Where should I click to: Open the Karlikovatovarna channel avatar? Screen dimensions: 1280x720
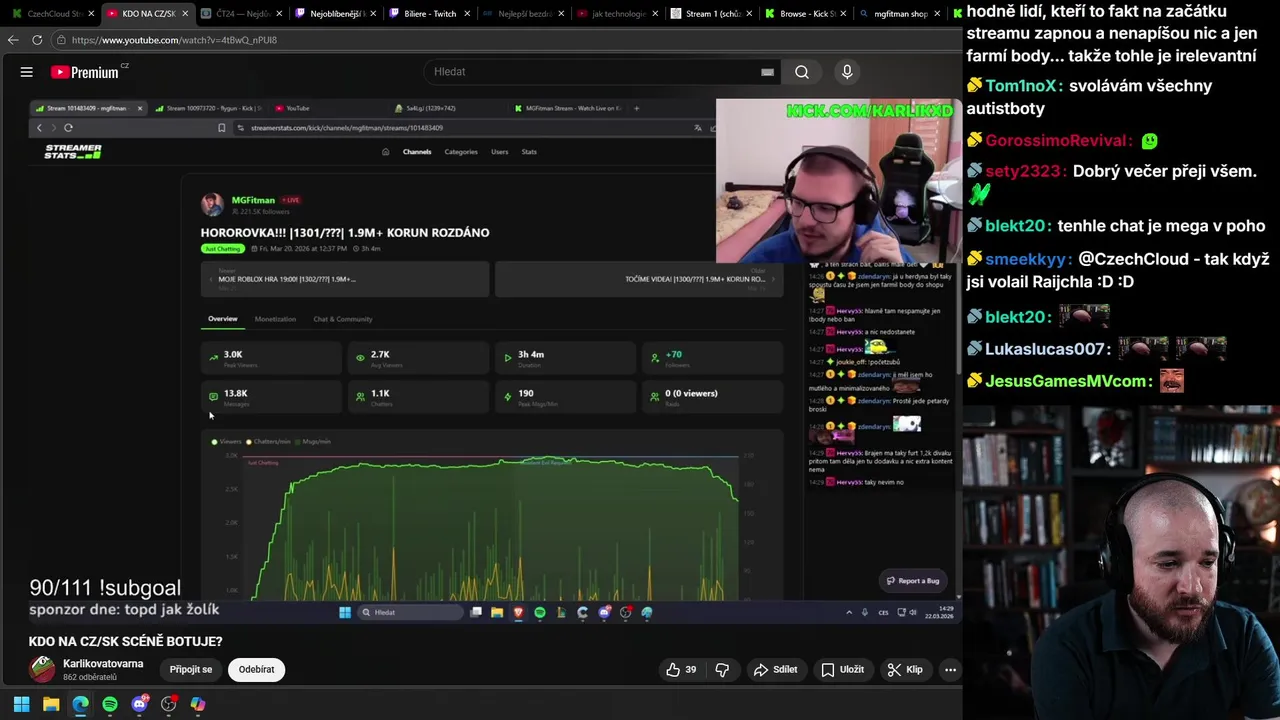coord(42,669)
